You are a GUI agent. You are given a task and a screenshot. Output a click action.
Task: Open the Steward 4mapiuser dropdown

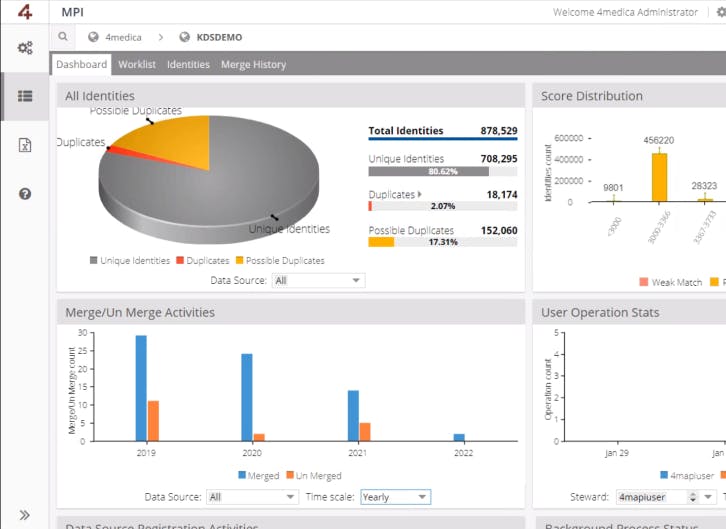[x=666, y=497]
